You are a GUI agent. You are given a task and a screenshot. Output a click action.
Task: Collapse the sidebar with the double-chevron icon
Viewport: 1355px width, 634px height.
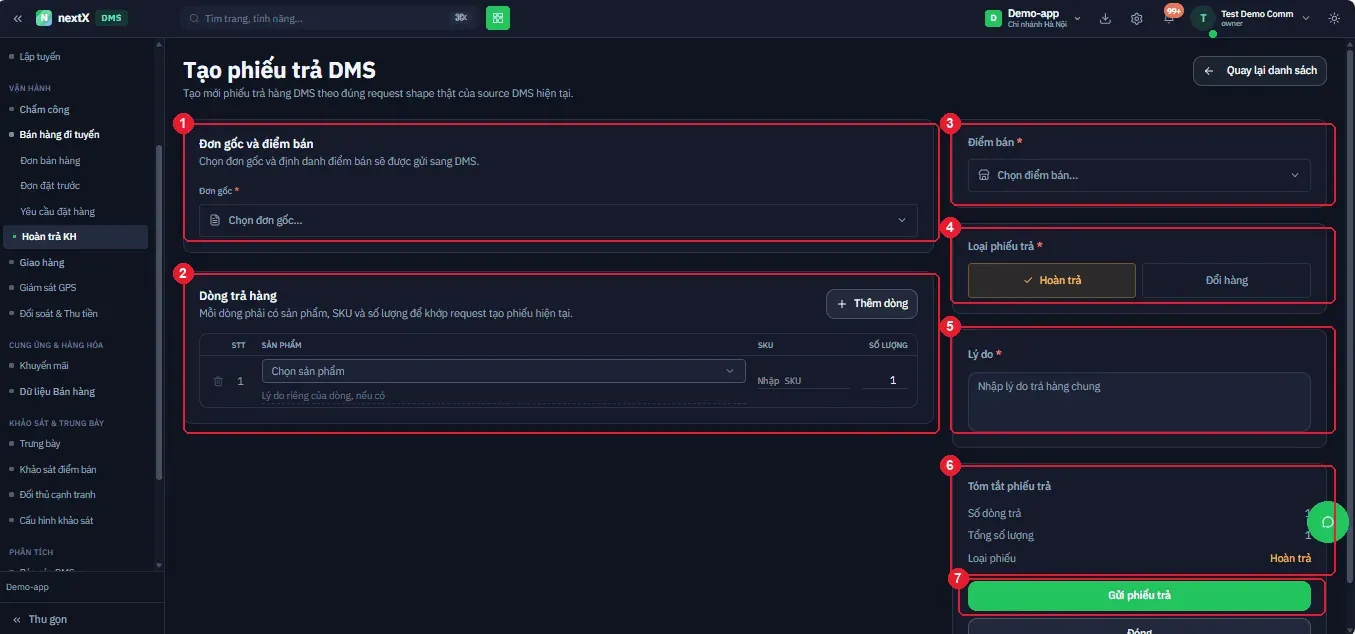pyautogui.click(x=18, y=18)
